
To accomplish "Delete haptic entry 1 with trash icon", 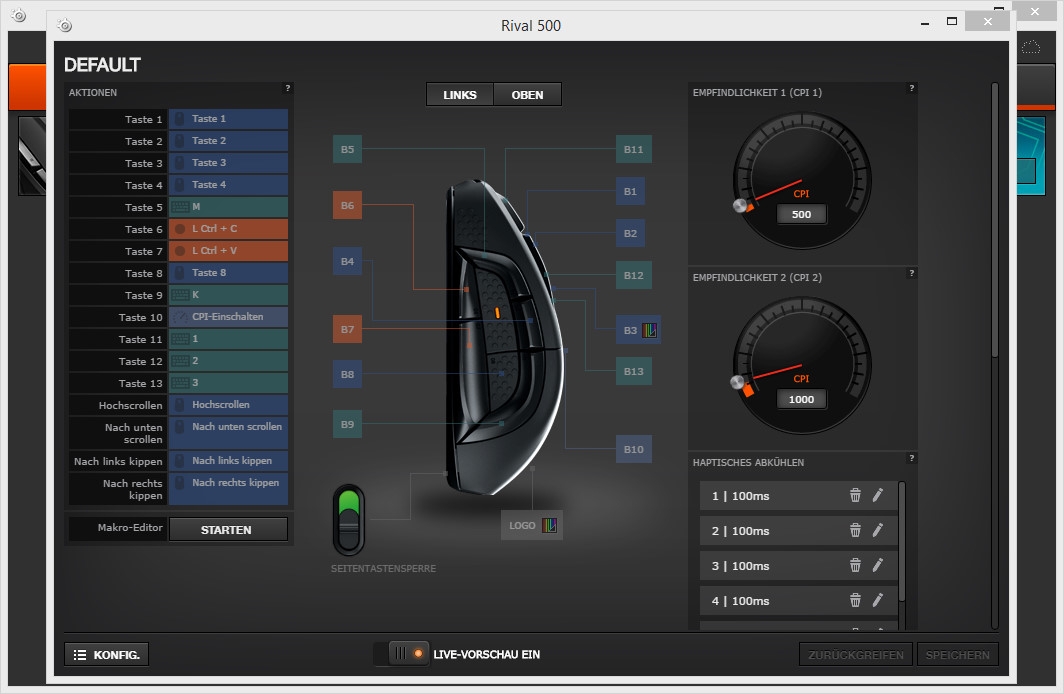I will [855, 495].
